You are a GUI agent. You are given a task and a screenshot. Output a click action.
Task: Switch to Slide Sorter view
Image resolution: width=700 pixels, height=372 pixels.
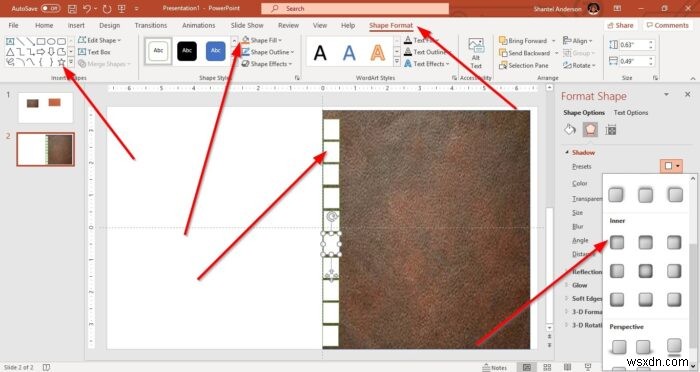pos(547,367)
